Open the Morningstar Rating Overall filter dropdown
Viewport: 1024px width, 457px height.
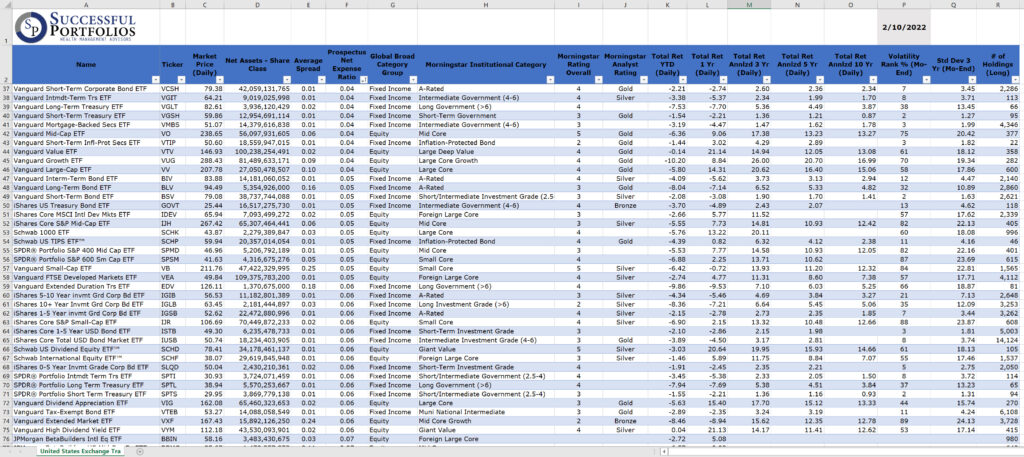pos(598,79)
